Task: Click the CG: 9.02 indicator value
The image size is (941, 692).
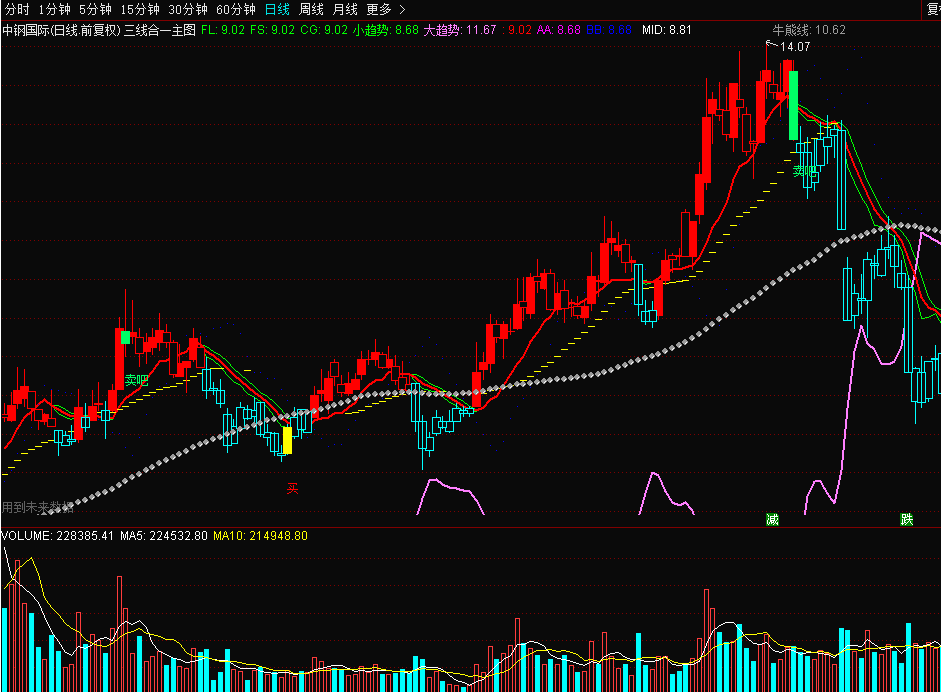Action: pyautogui.click(x=324, y=30)
